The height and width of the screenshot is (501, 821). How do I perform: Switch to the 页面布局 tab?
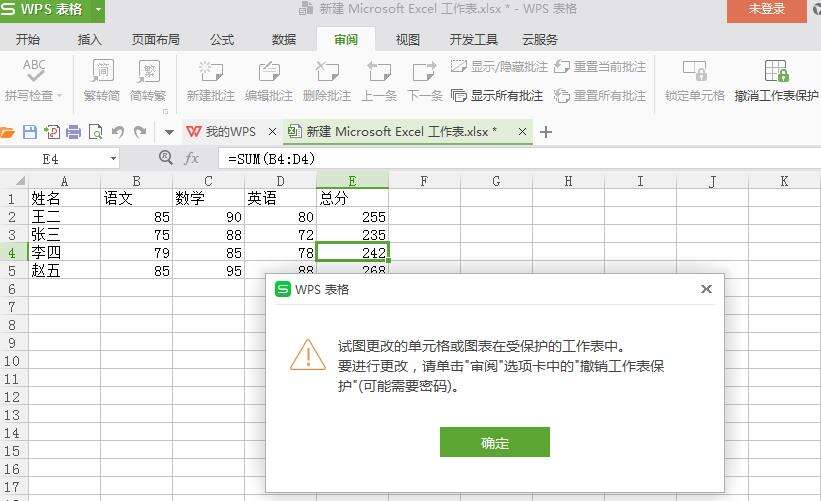156,40
